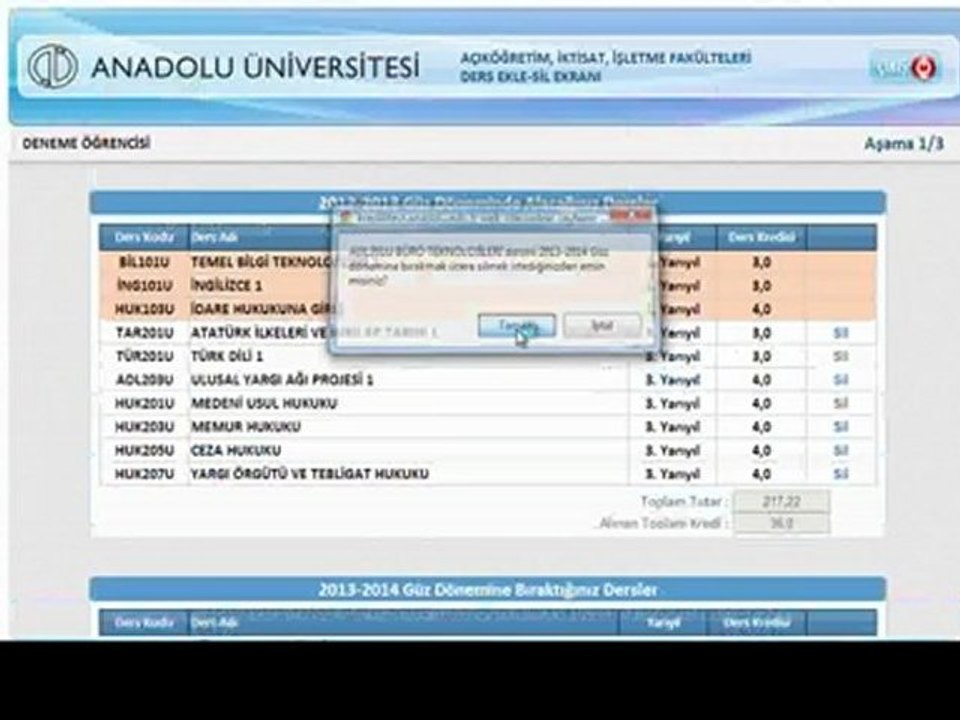Screen dimensions: 960x720
Task: Click the MEMUR HUKUKU course name
Action: (x=246, y=427)
